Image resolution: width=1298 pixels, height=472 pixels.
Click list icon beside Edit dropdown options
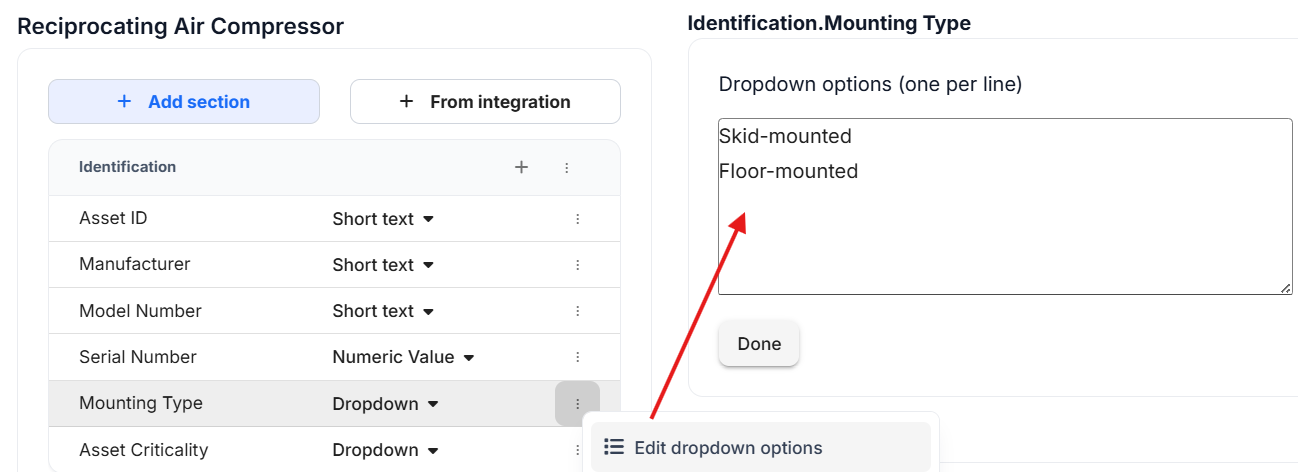tap(614, 447)
